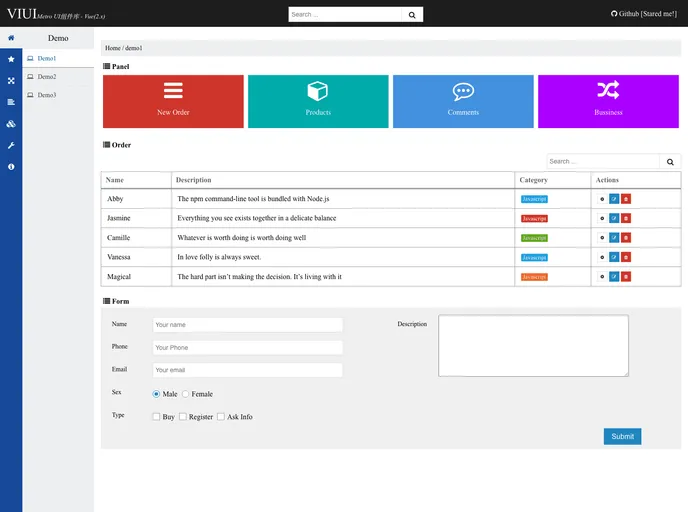Delete the Jasmine row
688x512 pixels.
pos(626,218)
